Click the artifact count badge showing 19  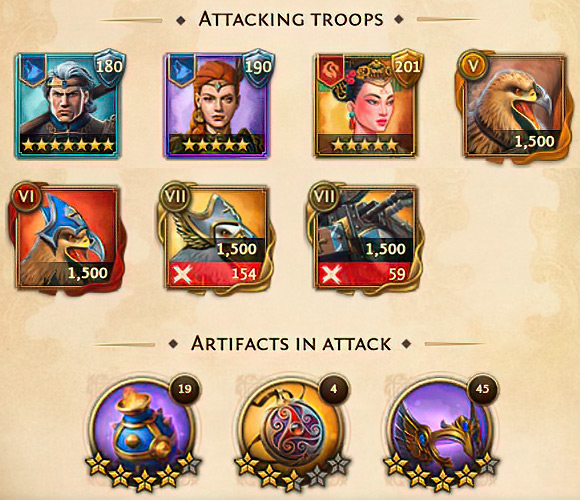(185, 389)
